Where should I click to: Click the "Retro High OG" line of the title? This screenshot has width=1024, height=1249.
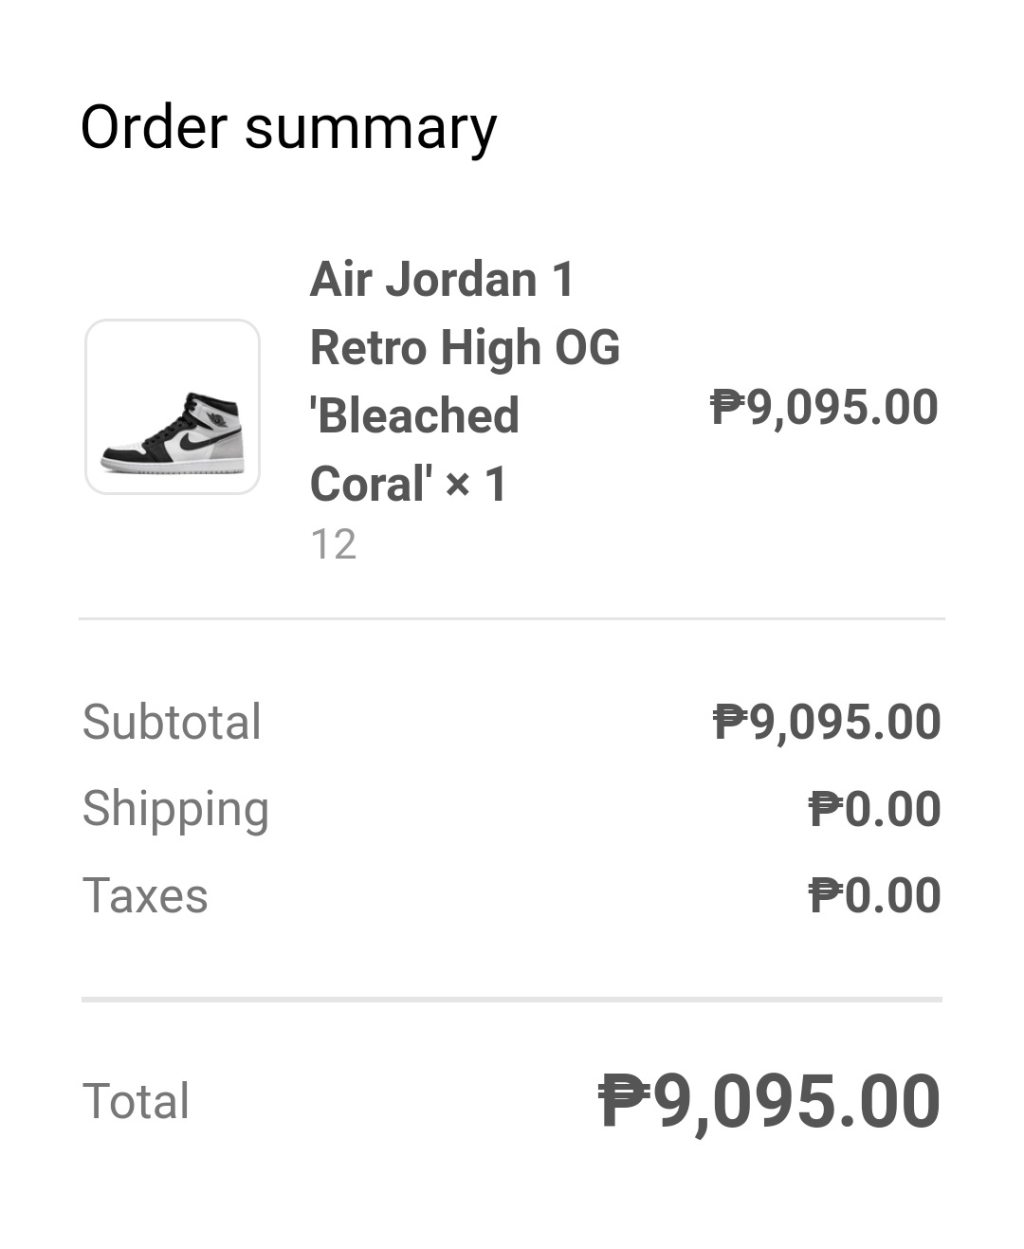[x=465, y=348]
